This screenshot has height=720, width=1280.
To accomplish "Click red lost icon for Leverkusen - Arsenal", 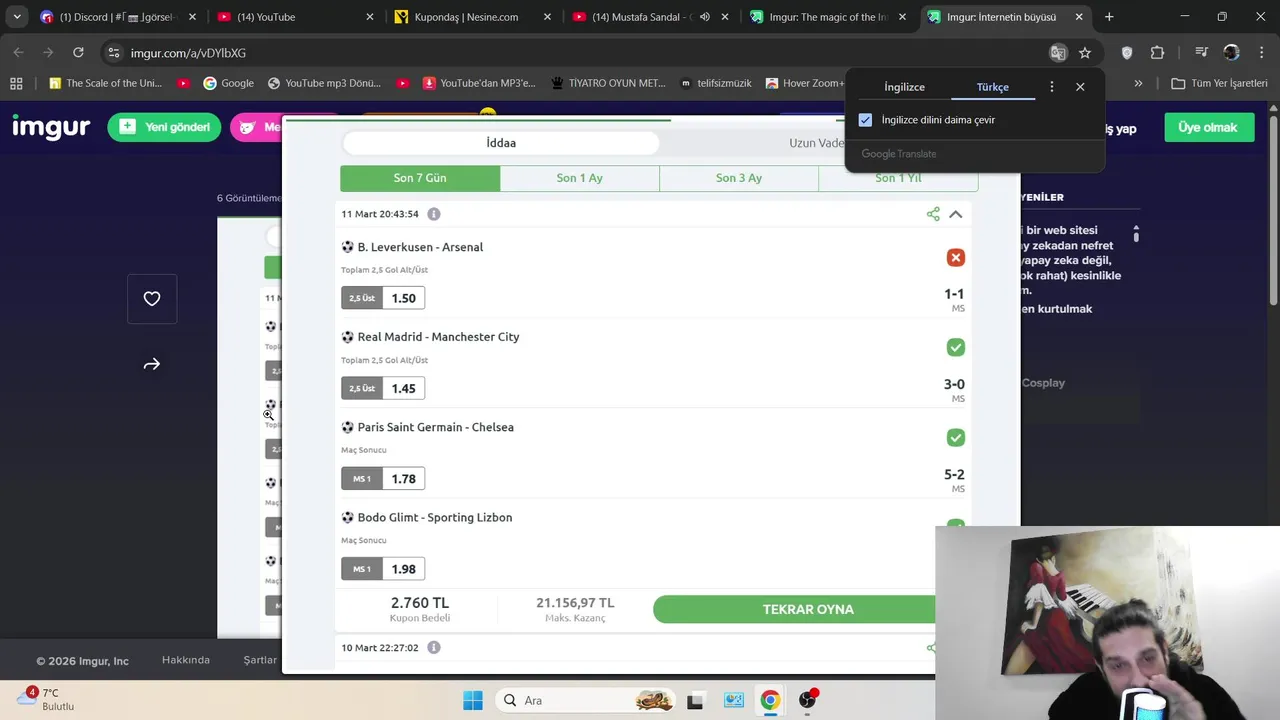I will coord(956,257).
